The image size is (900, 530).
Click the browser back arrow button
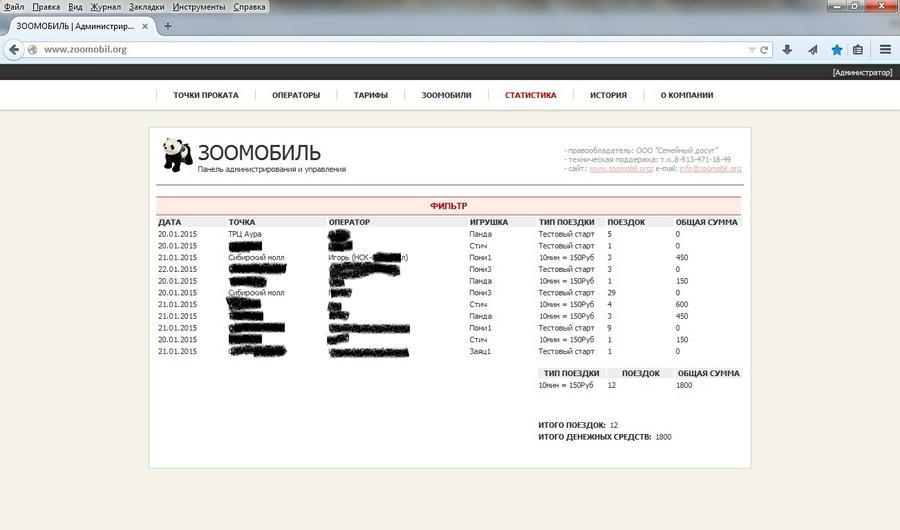point(14,49)
